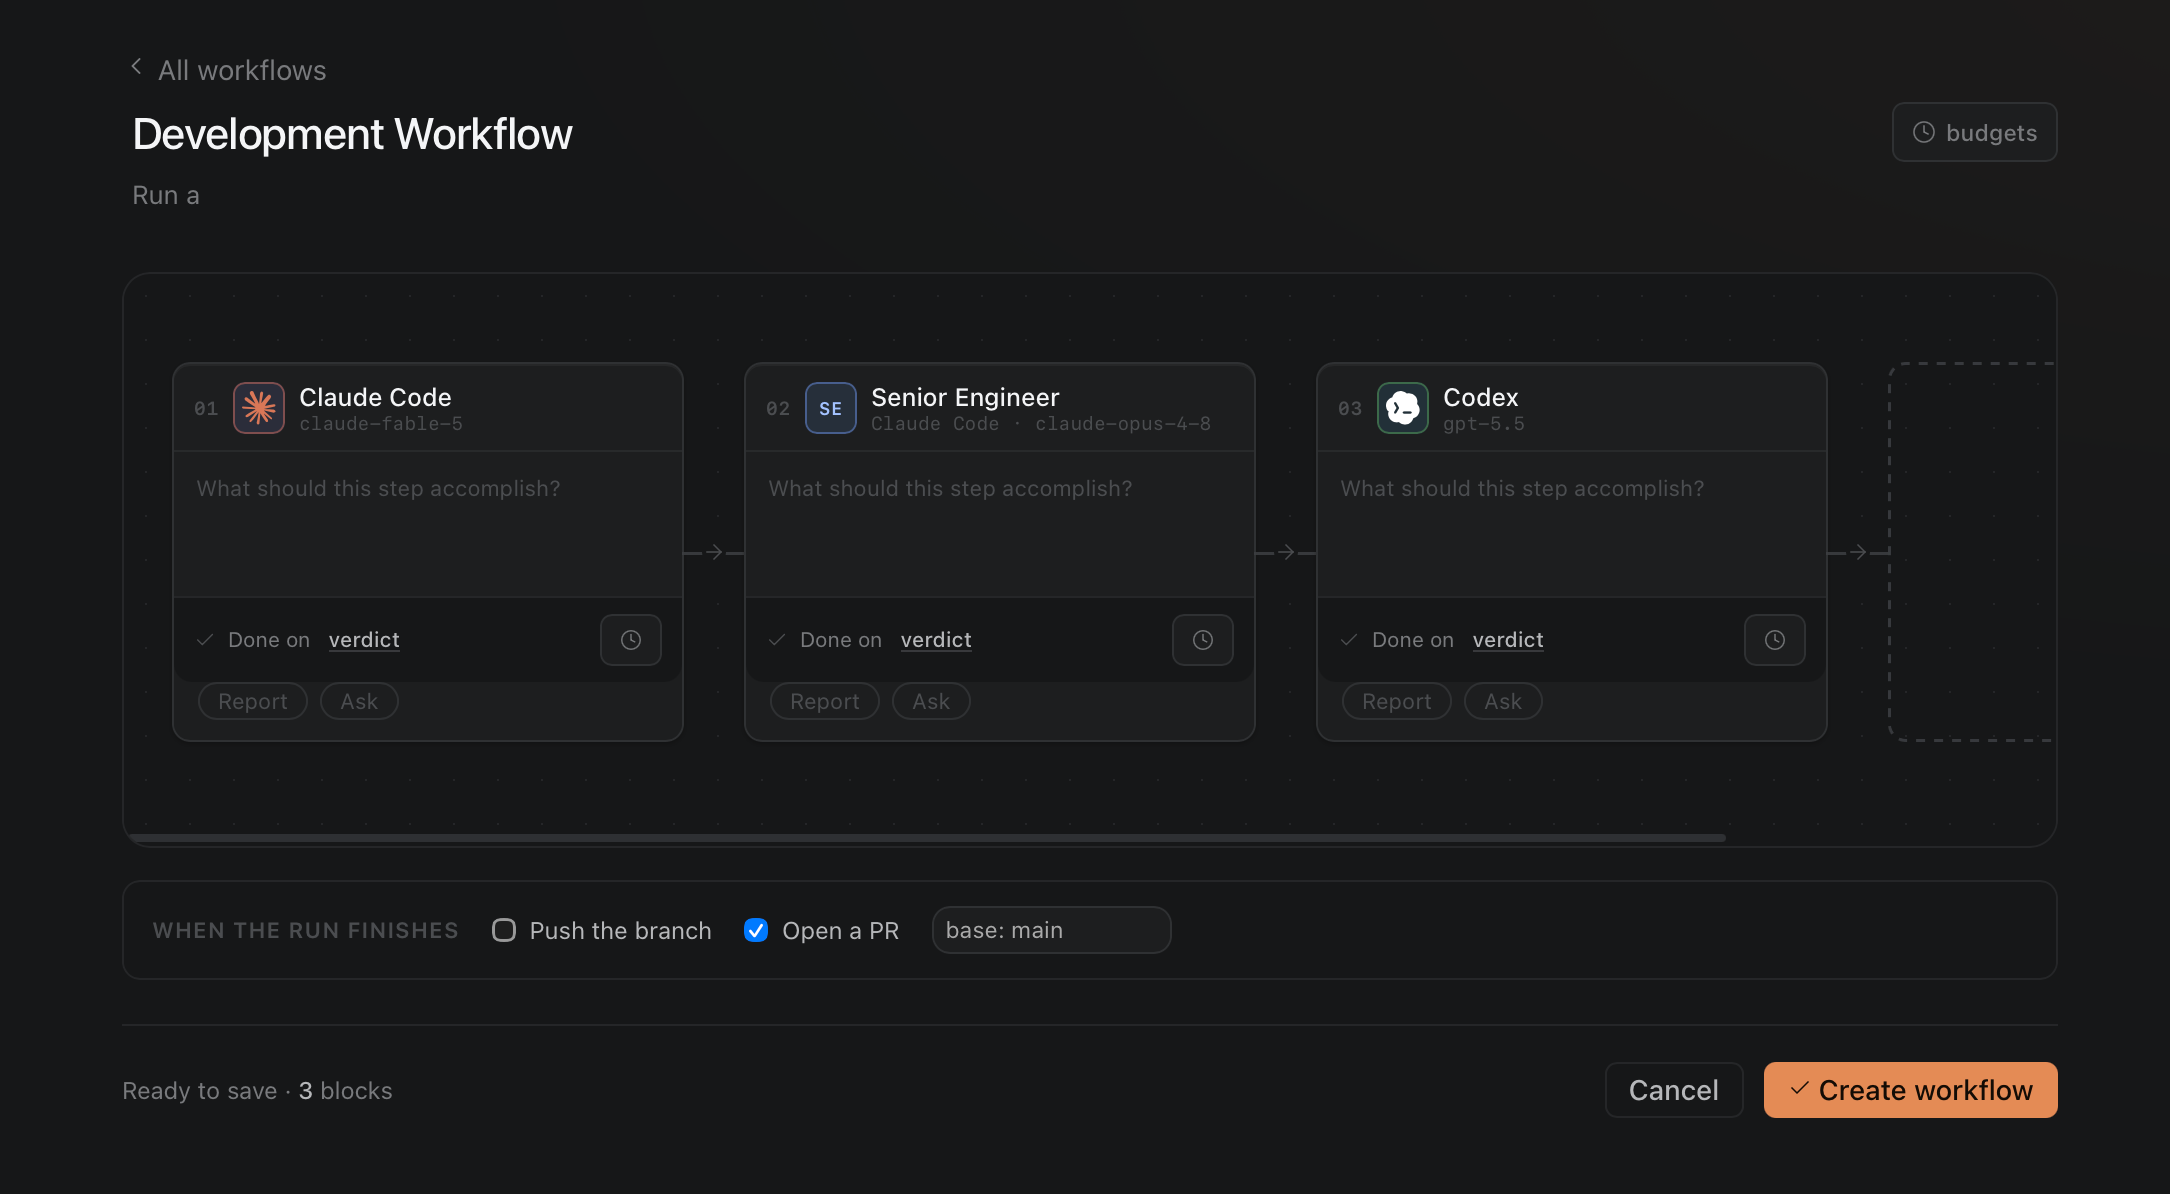Uncheck the Open a PR checkbox
This screenshot has width=2170, height=1194.
click(756, 930)
